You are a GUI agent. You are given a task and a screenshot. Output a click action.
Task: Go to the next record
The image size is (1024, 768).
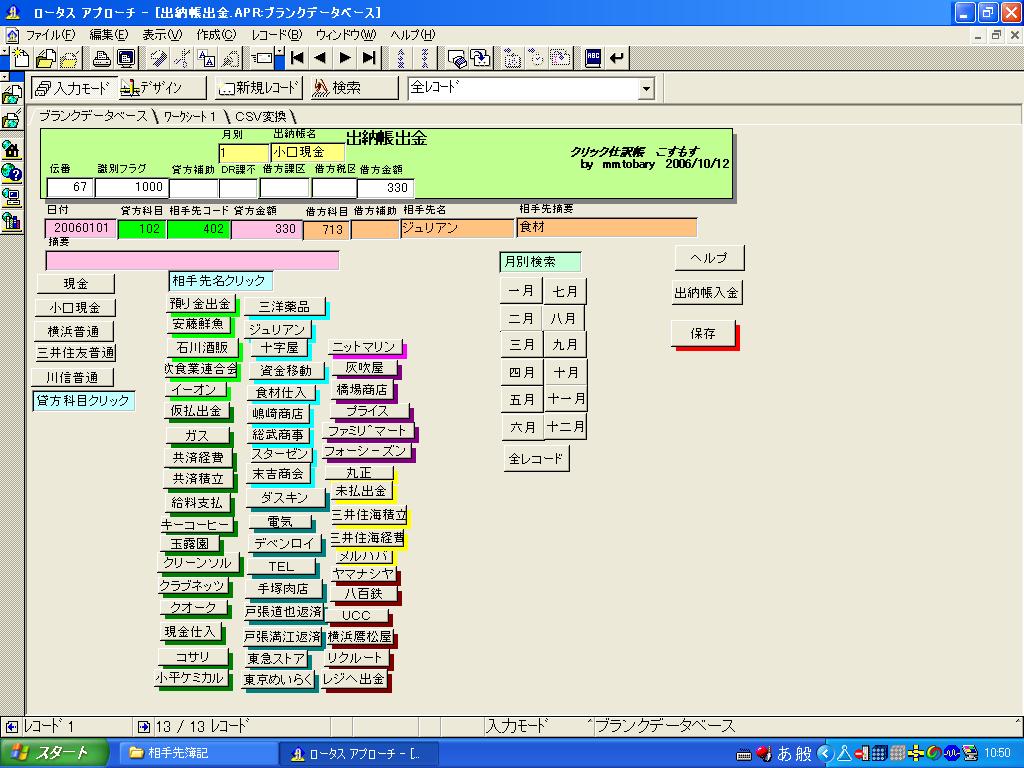click(x=345, y=58)
